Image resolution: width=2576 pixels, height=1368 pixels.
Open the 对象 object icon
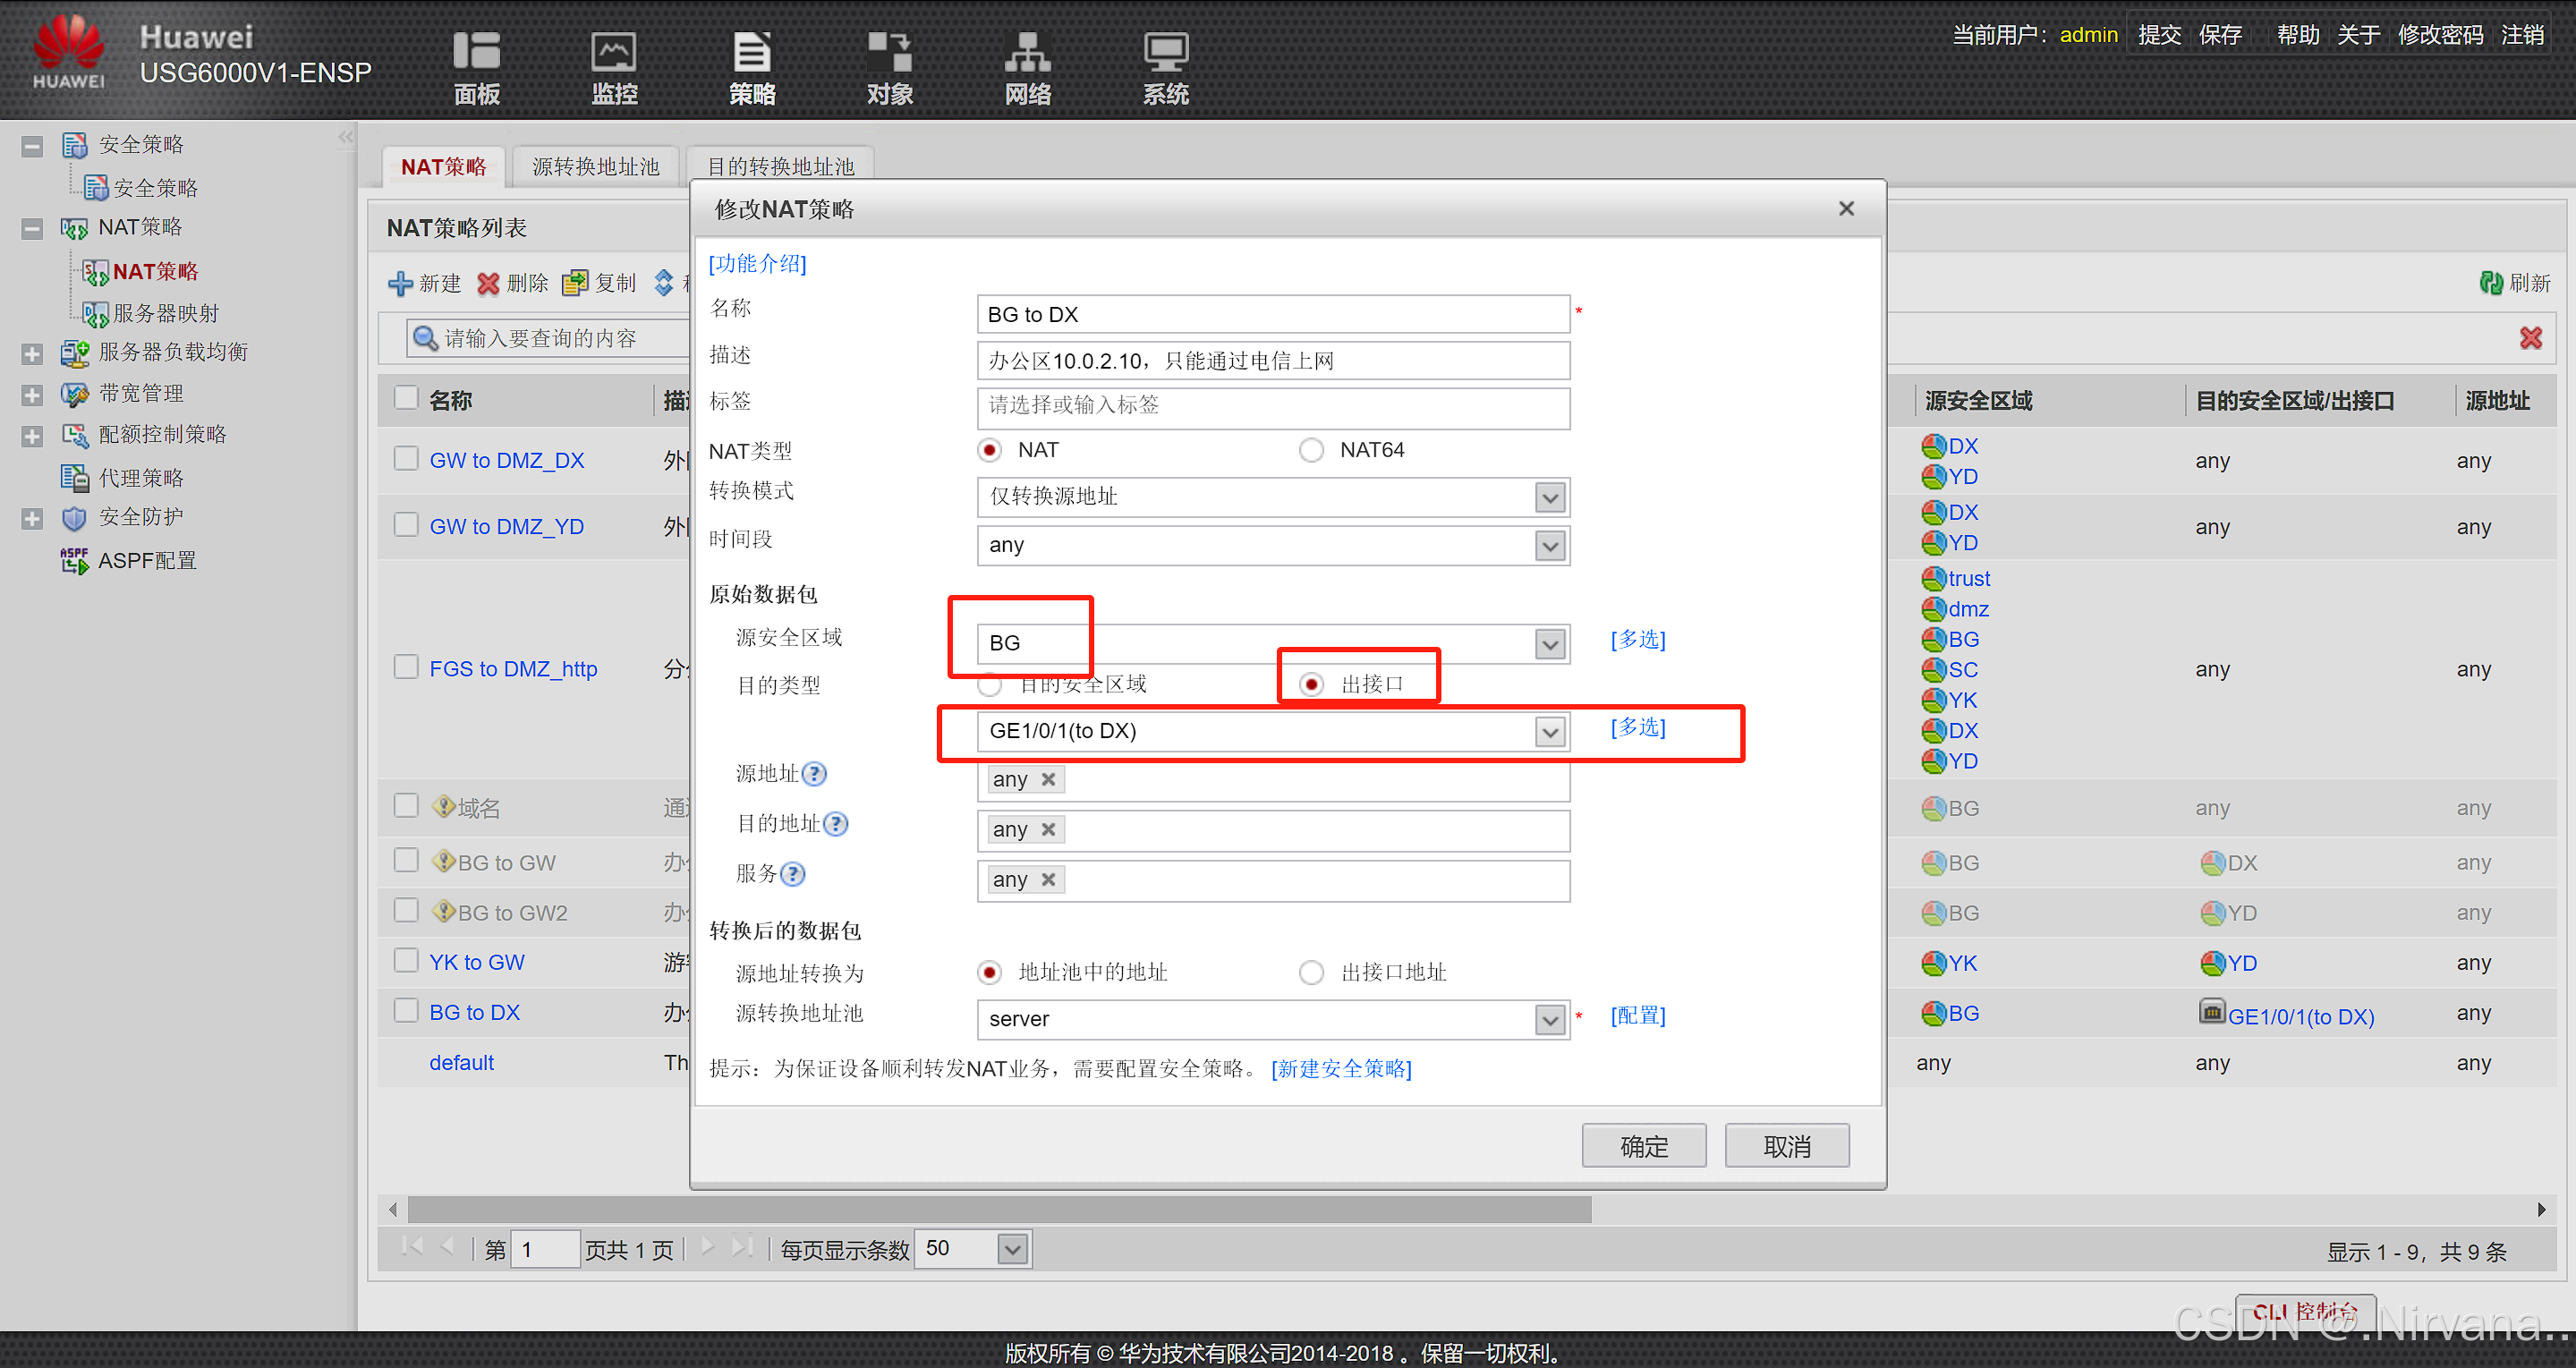click(x=890, y=51)
